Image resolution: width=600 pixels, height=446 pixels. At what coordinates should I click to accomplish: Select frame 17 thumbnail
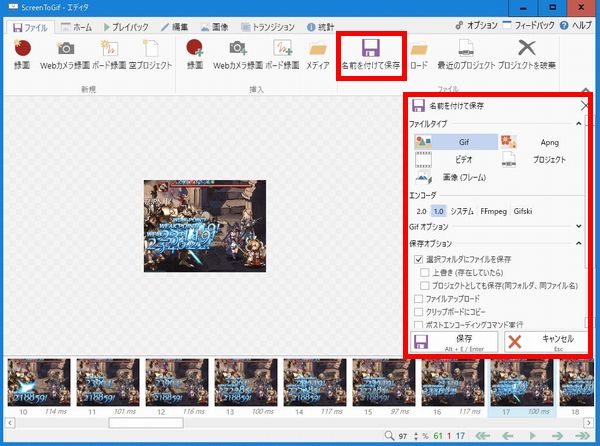(x=522, y=383)
